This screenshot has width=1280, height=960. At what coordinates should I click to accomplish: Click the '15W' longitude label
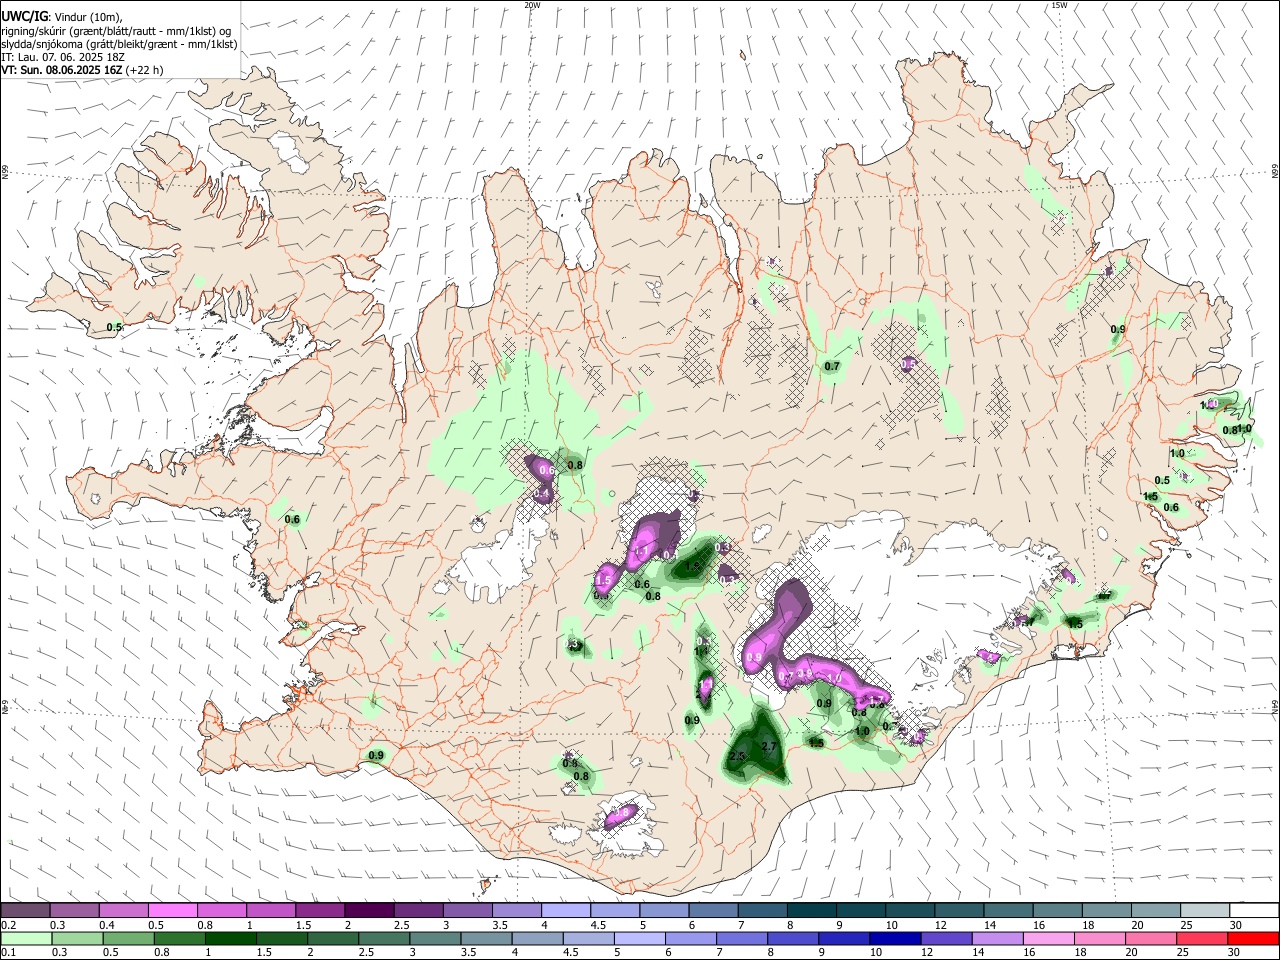pyautogui.click(x=1059, y=5)
